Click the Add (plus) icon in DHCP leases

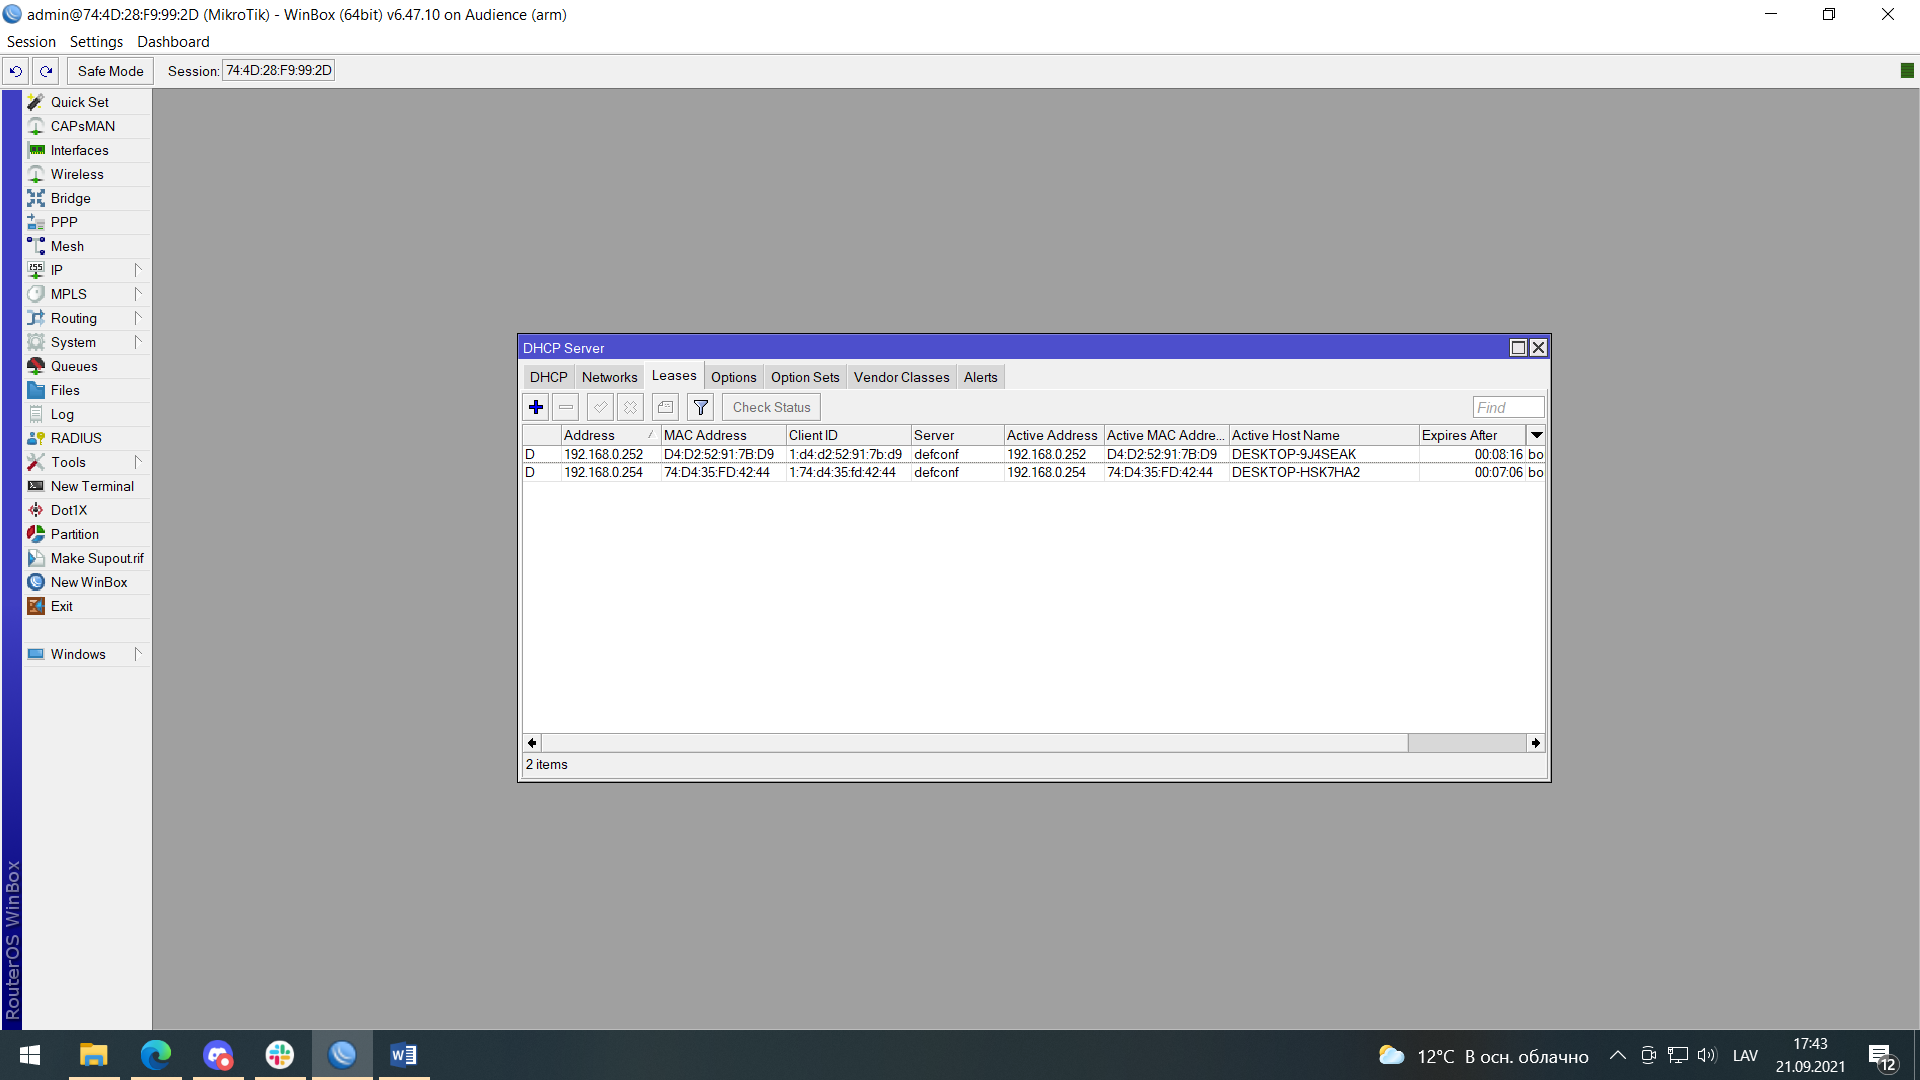535,407
